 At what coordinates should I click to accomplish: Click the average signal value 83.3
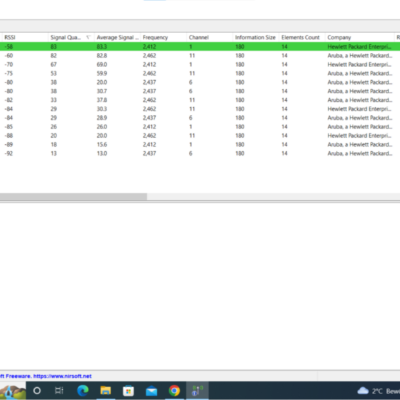(102, 47)
